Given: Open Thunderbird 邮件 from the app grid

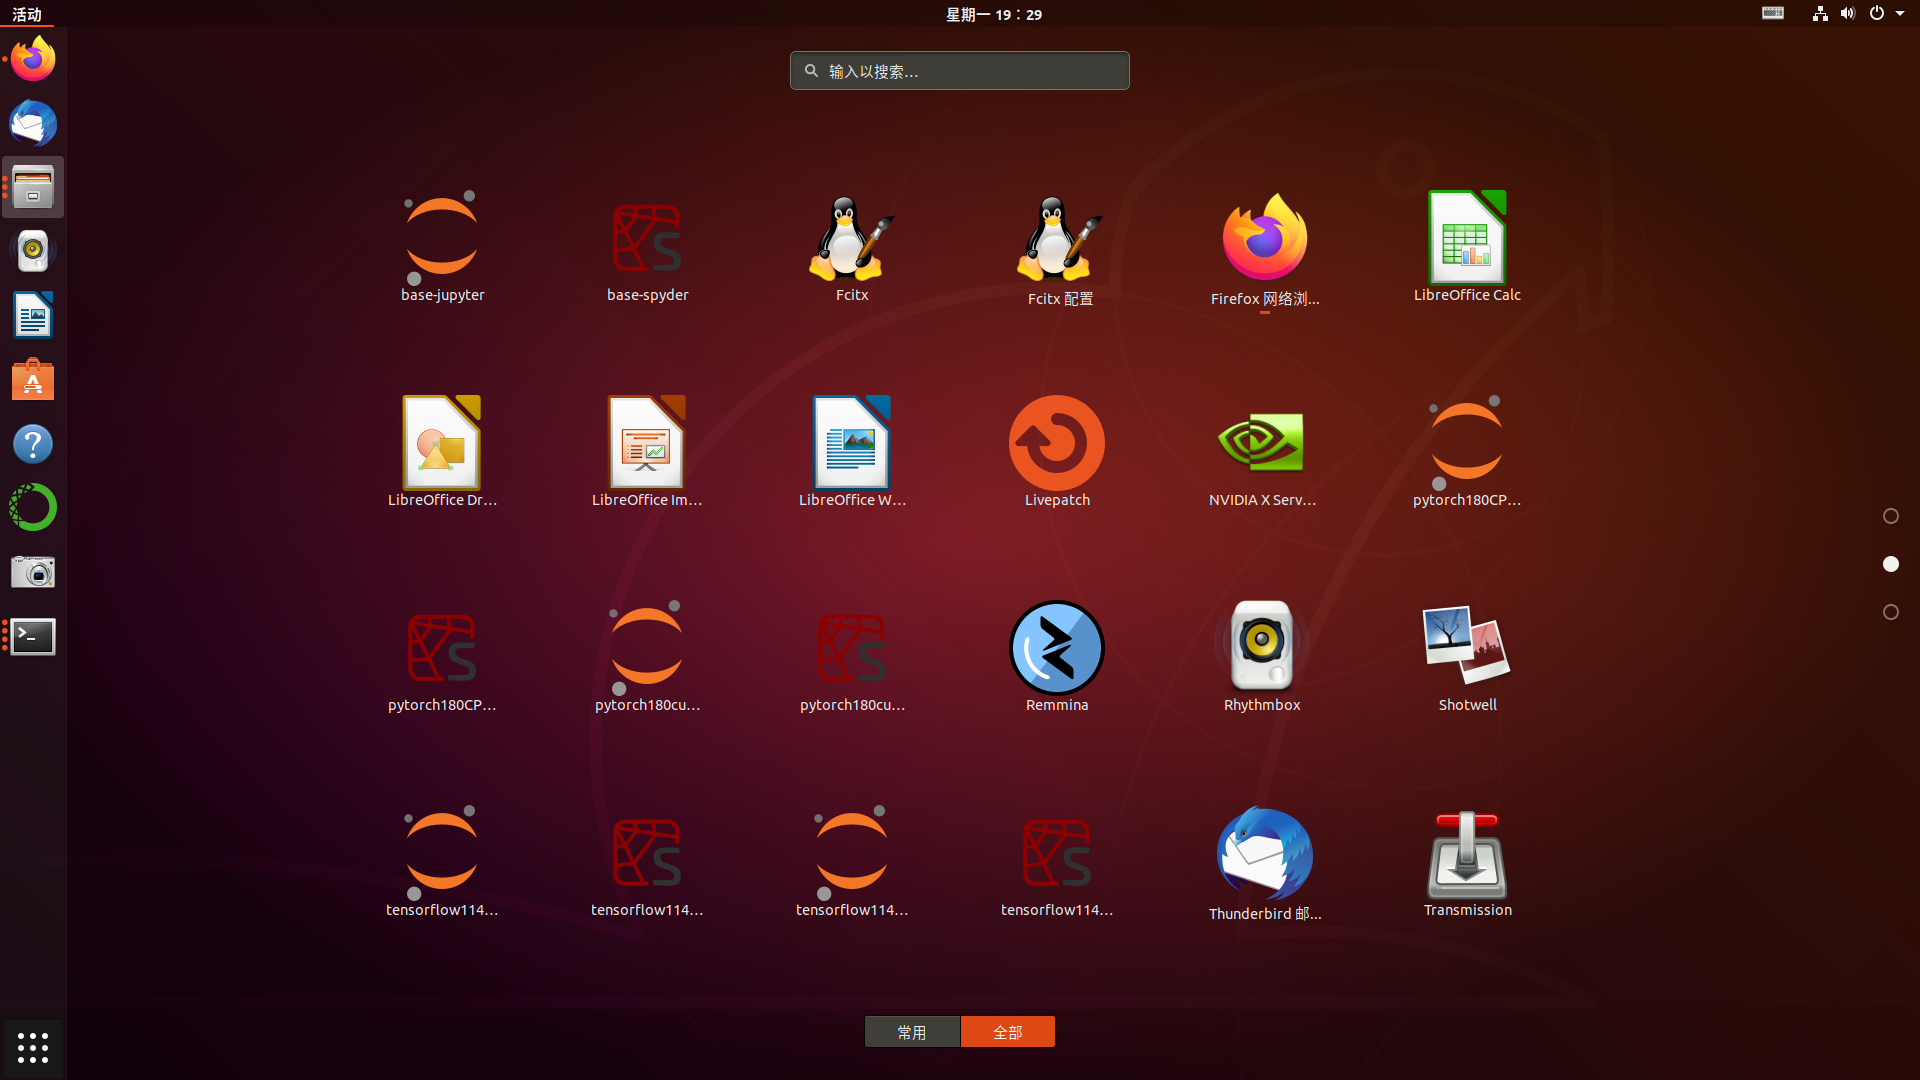Looking at the screenshot, I should (x=1265, y=864).
